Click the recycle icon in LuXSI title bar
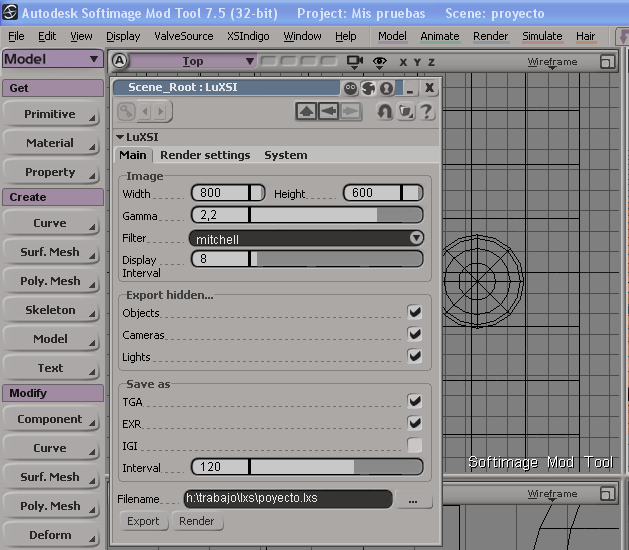 point(368,88)
